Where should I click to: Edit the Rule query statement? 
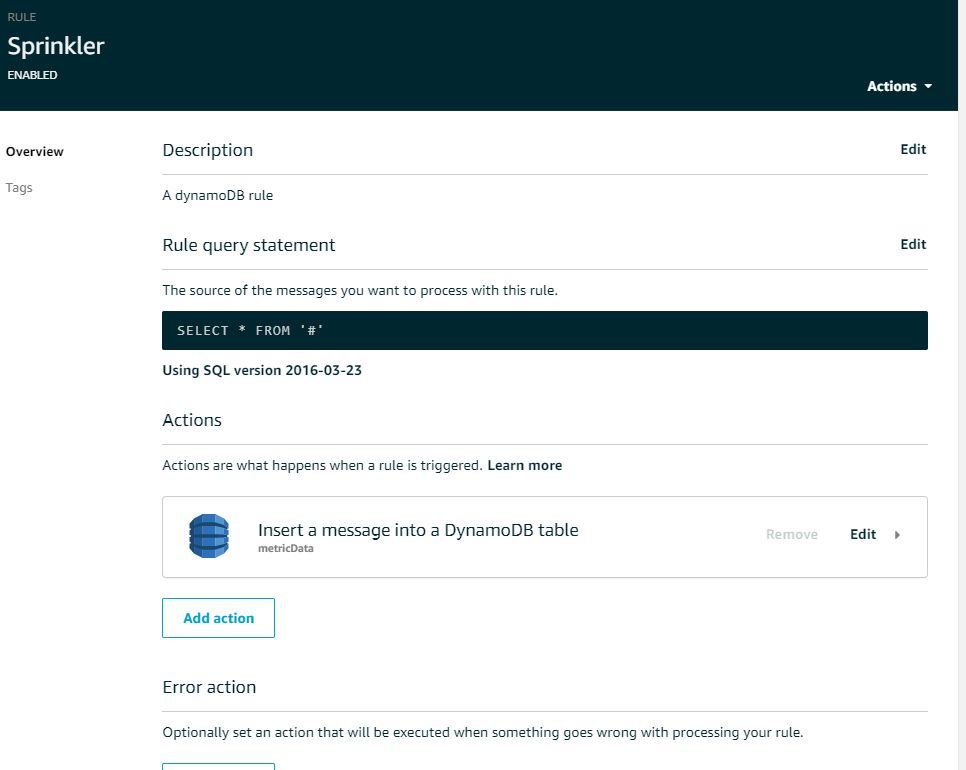[x=913, y=244]
